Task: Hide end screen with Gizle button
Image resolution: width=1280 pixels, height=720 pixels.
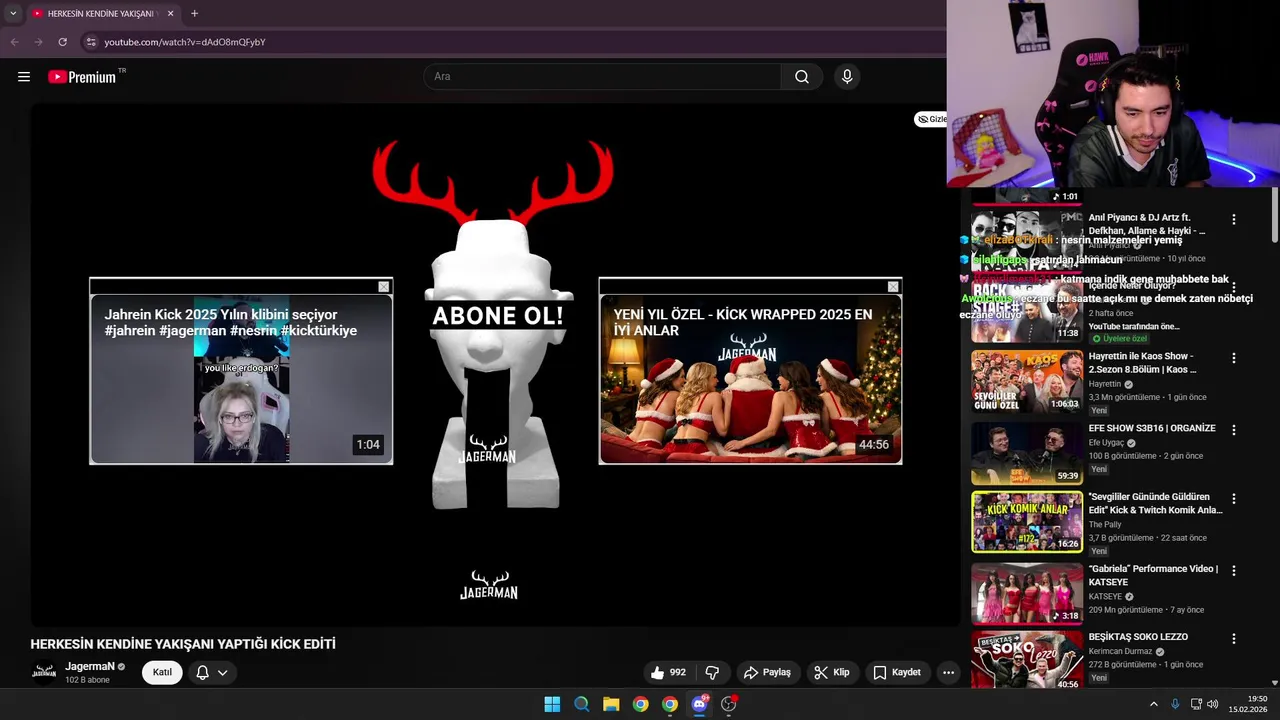Action: point(932,119)
